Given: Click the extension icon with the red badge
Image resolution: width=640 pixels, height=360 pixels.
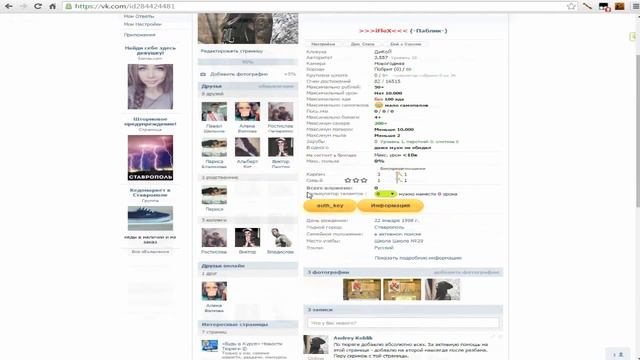Looking at the screenshot, I should (604, 7).
